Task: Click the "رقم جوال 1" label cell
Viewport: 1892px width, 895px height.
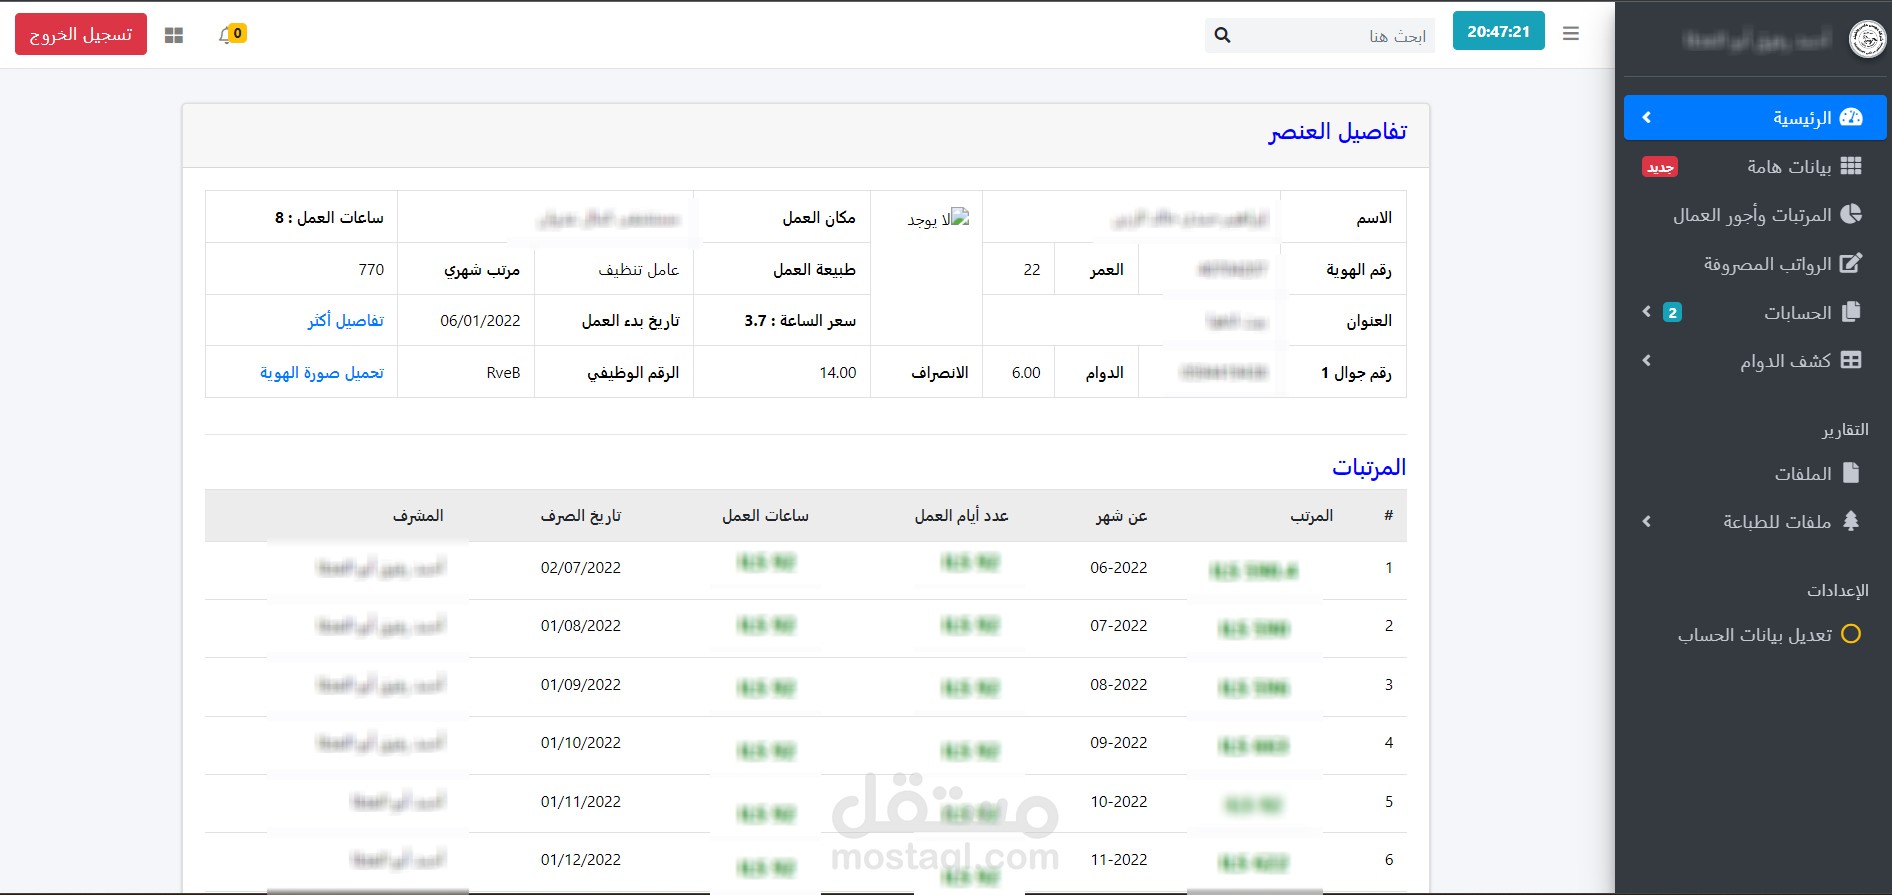Action: point(1343,372)
